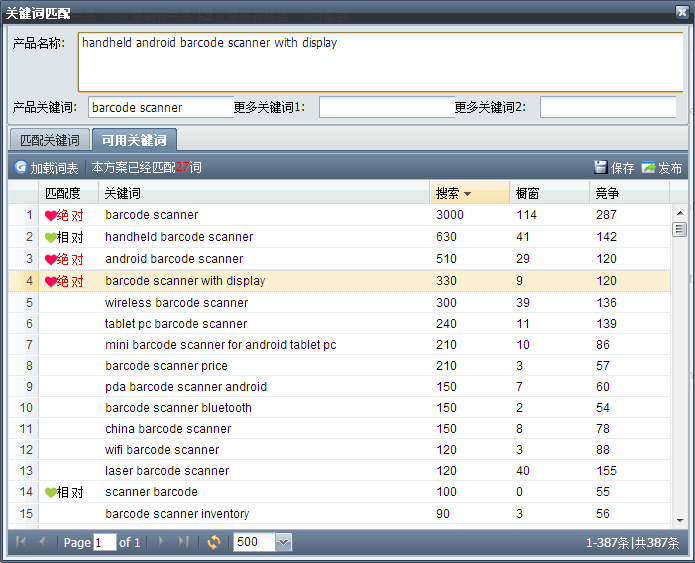Click the load word list icon
Screen dimensions: 695x563
click(x=21, y=168)
